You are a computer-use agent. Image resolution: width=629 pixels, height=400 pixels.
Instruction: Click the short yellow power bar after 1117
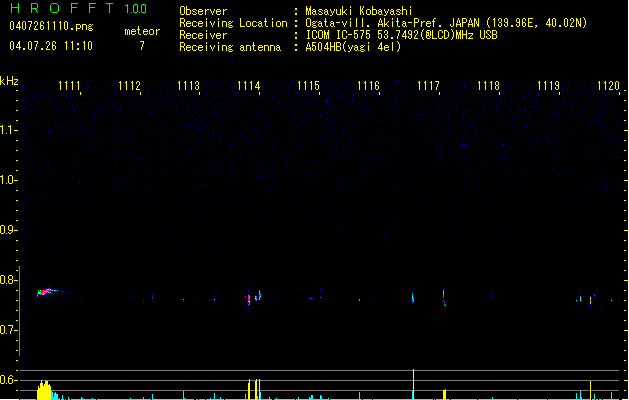point(444,394)
